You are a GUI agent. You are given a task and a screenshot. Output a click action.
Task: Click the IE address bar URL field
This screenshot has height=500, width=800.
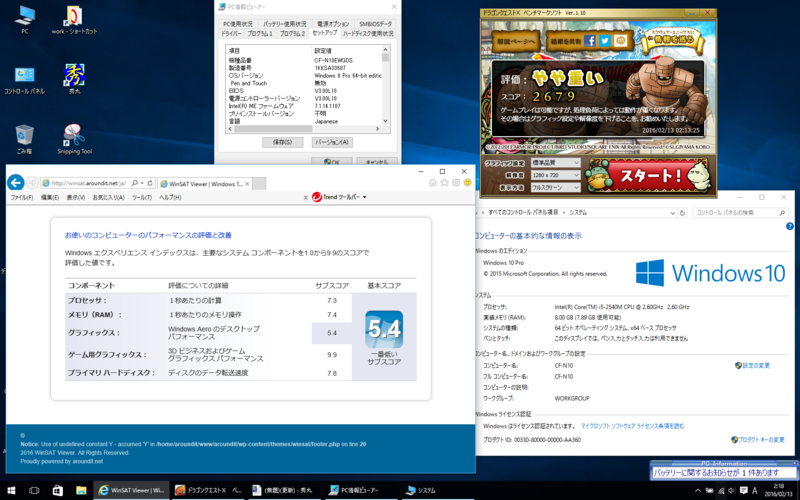88,183
